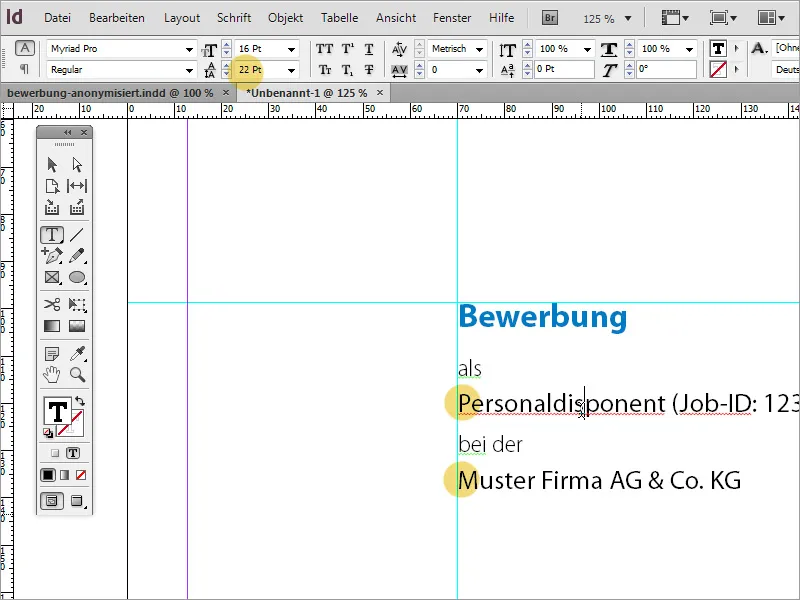This screenshot has height=600, width=800.
Task: Open arrange documents dropdown button
Action: (771, 18)
